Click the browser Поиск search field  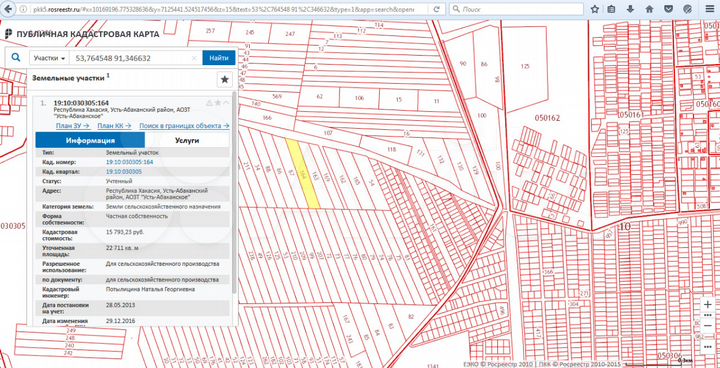517,9
